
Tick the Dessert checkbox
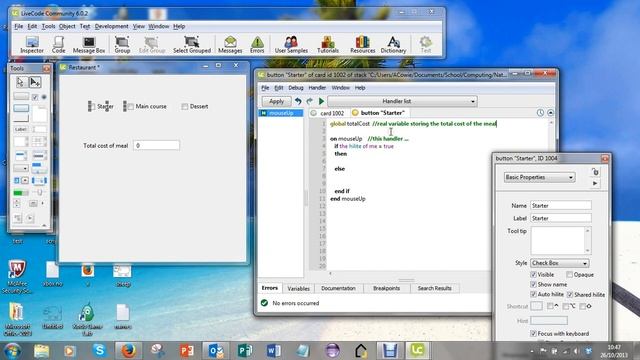[184, 107]
